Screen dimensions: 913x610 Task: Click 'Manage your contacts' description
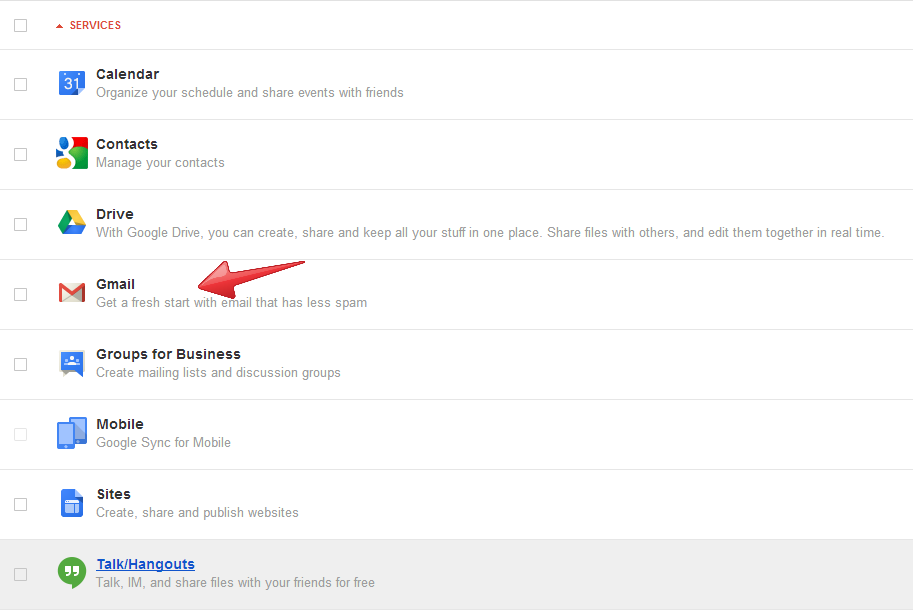tap(160, 162)
